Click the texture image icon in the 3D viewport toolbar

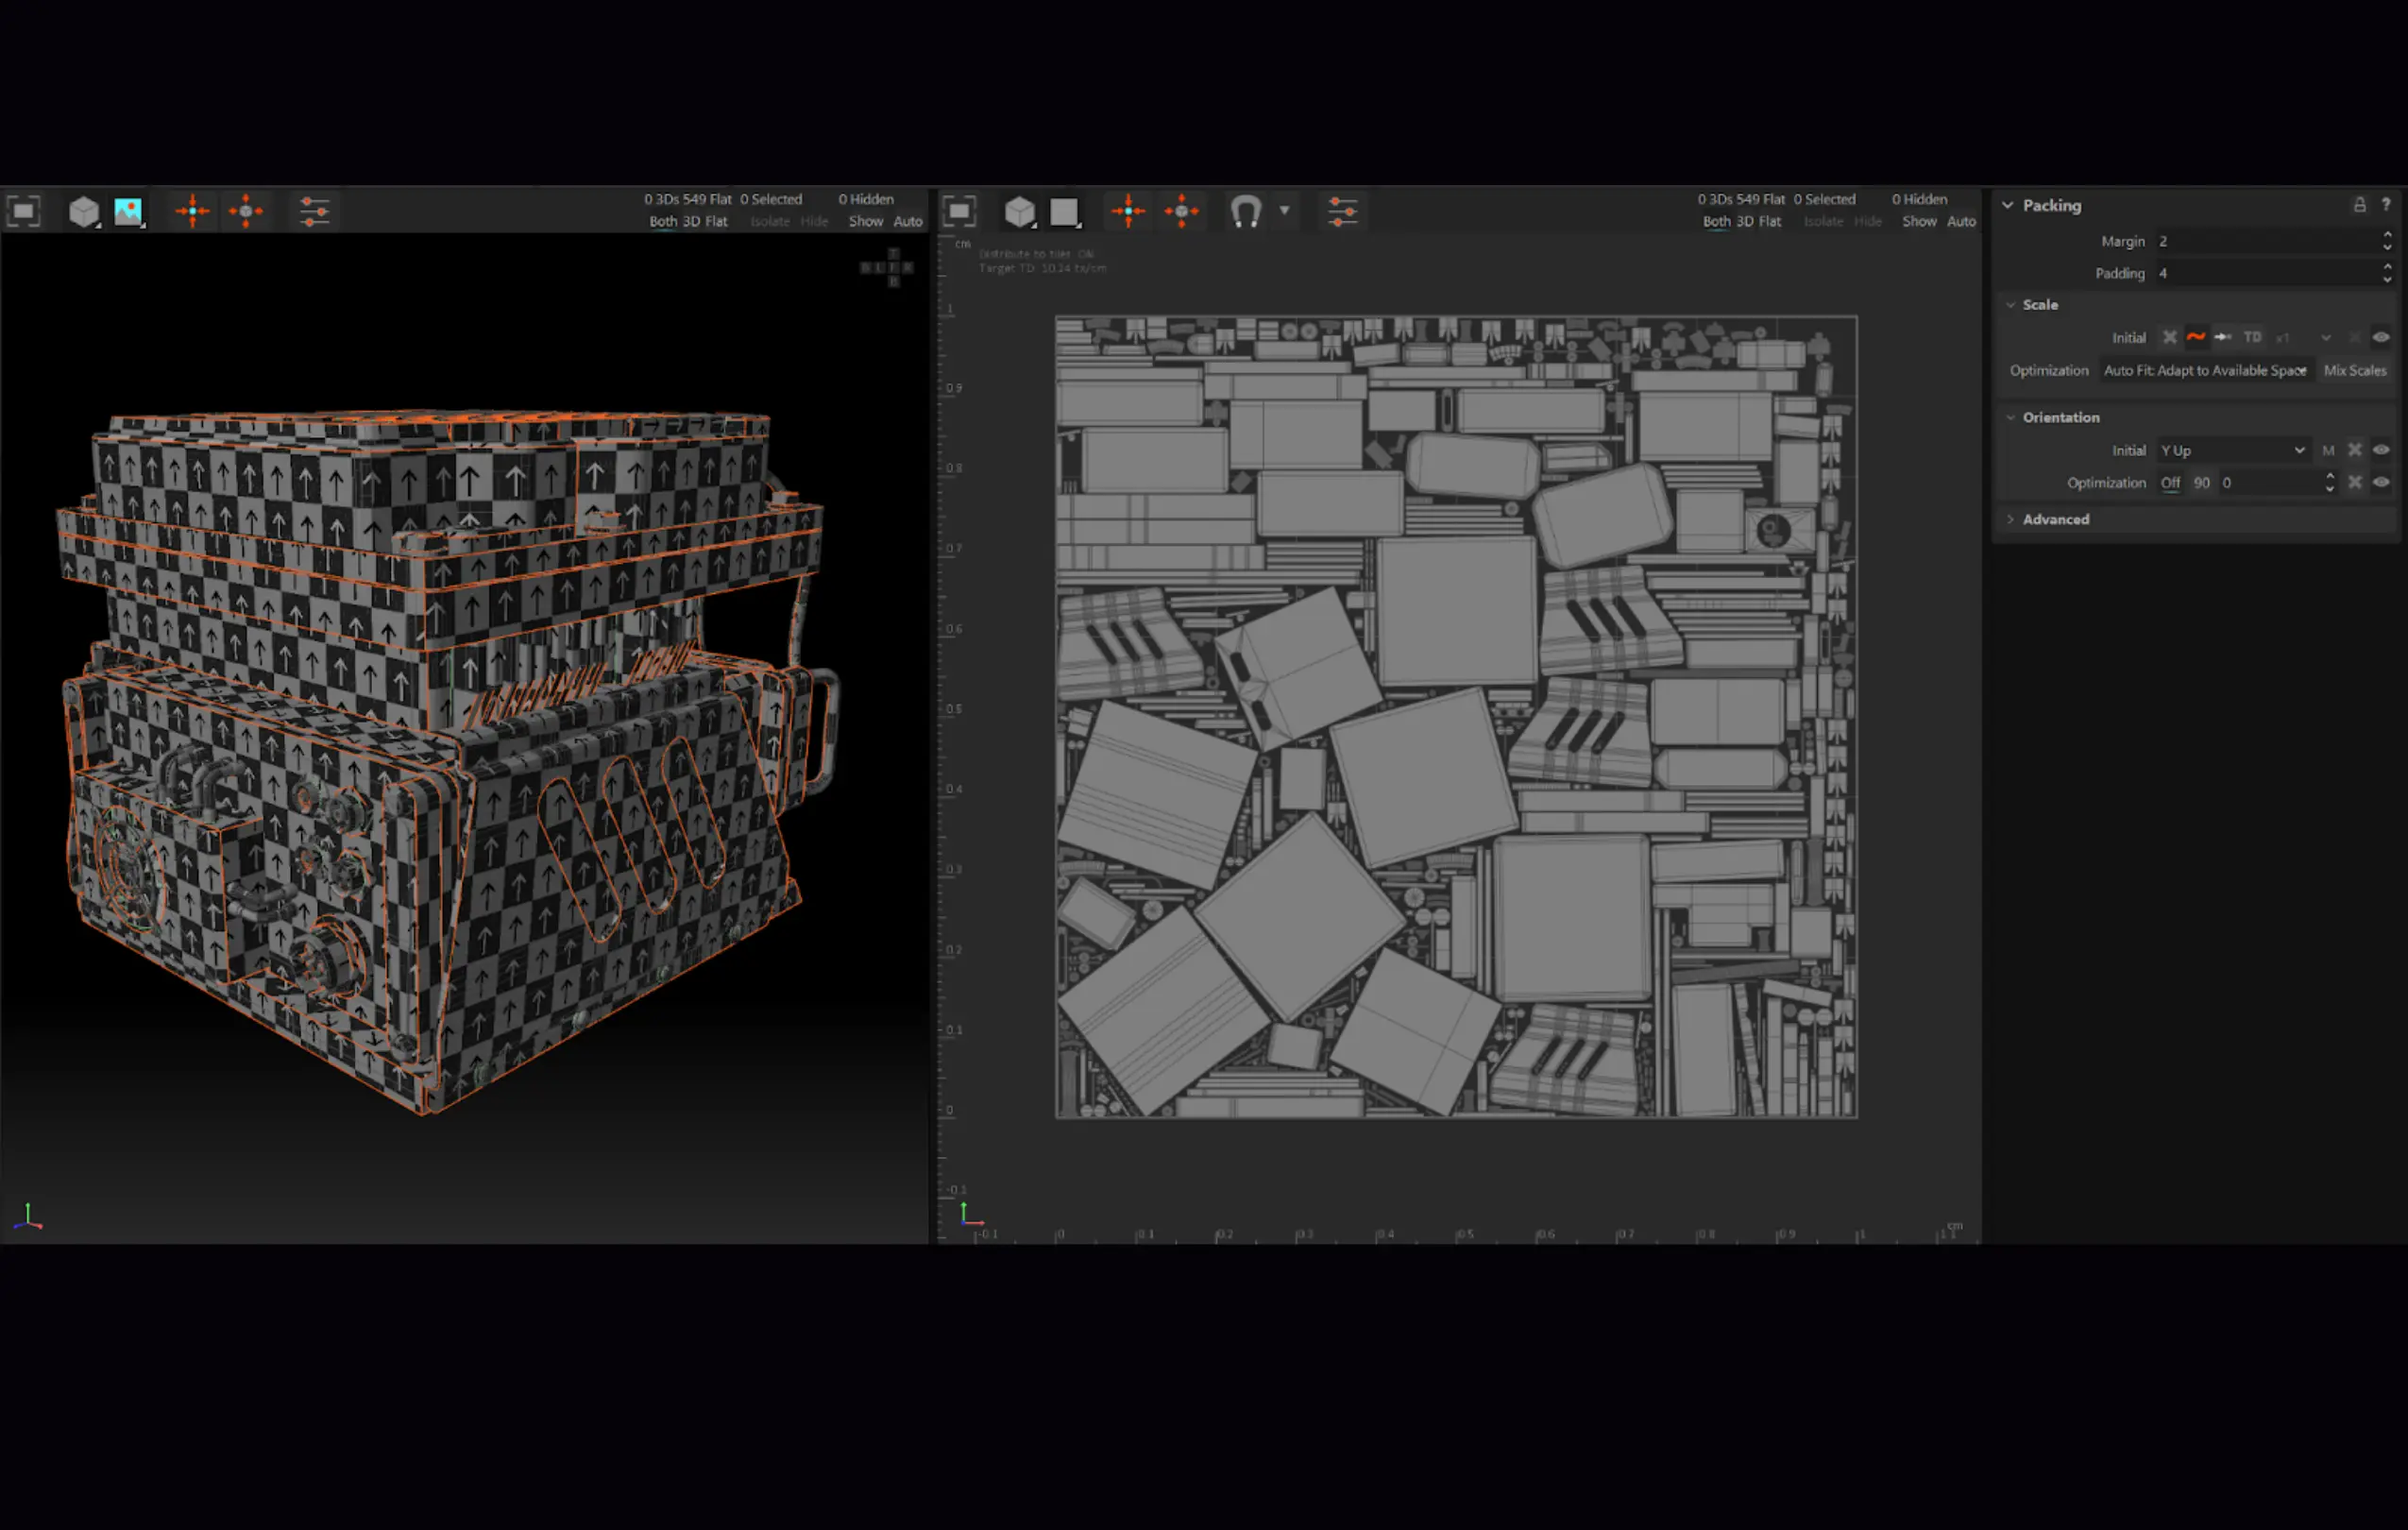coord(128,211)
